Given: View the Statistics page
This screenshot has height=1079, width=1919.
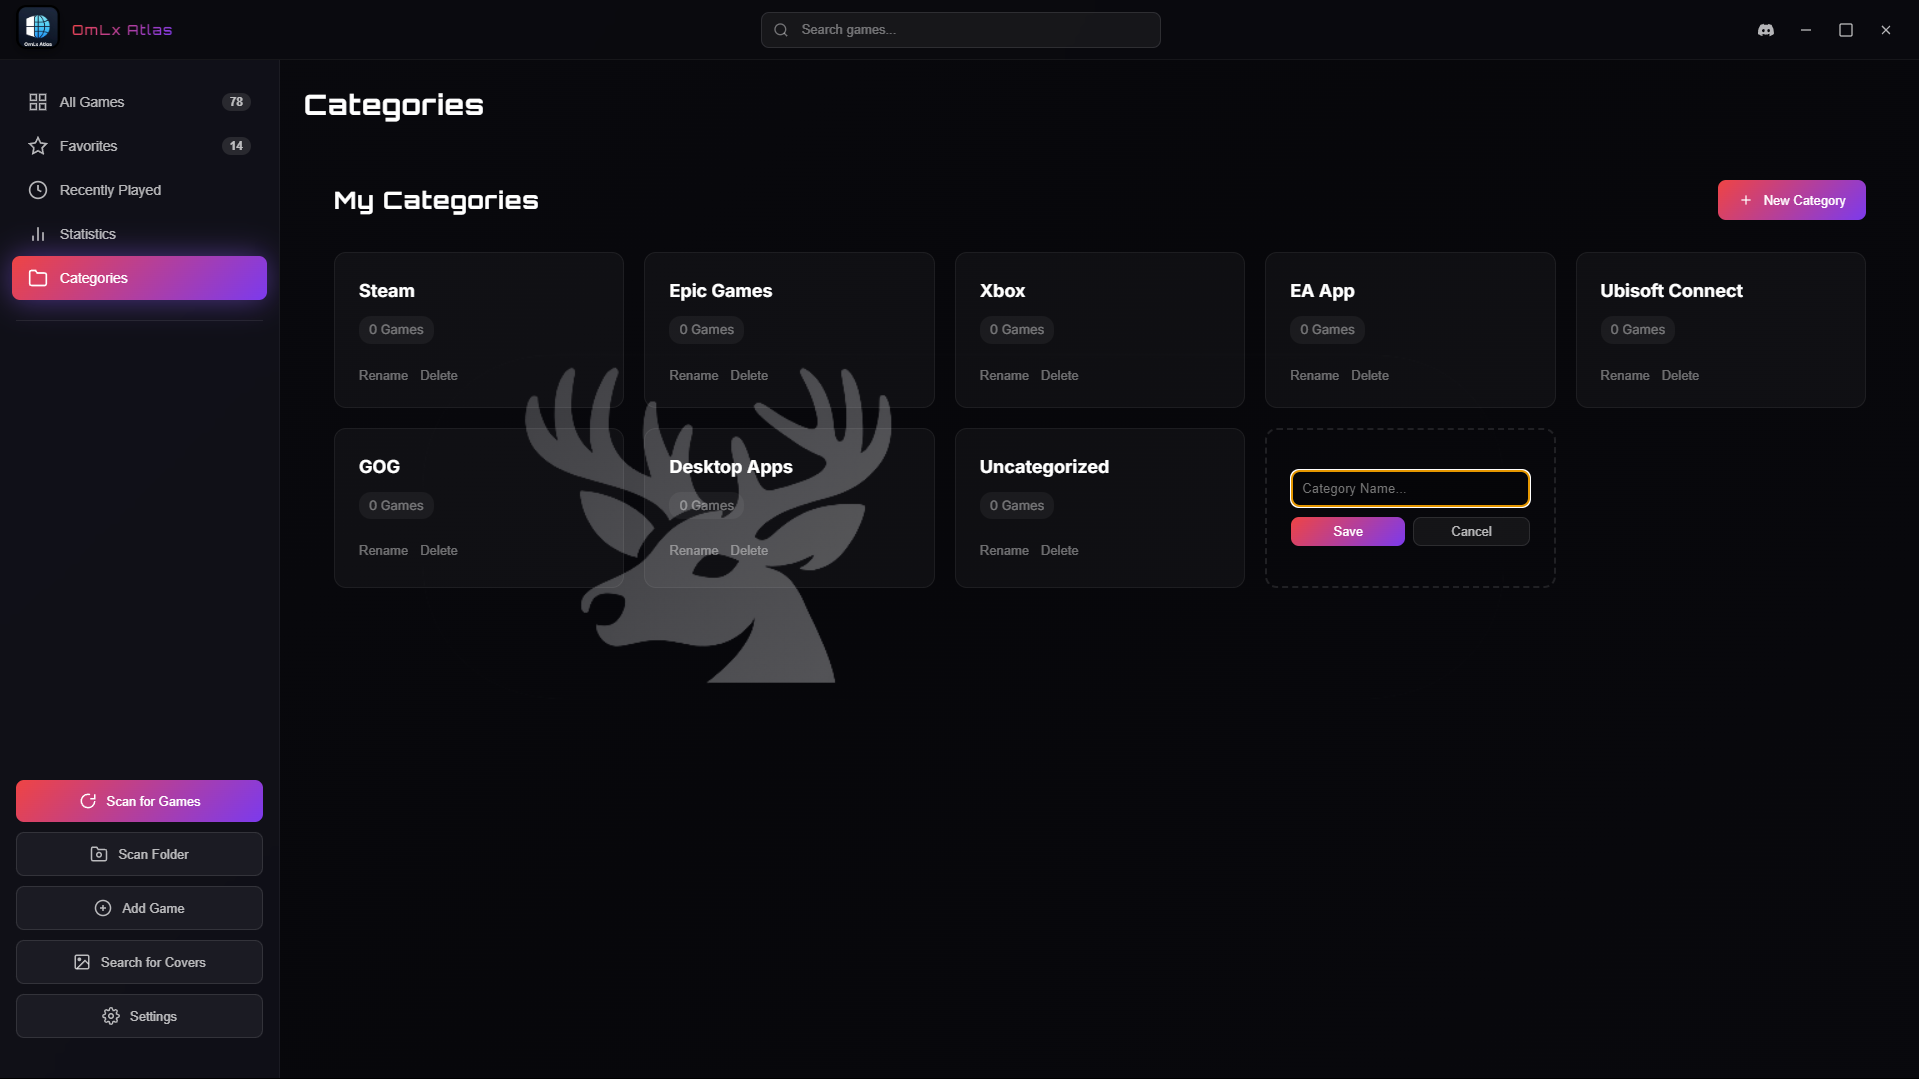Looking at the screenshot, I should coord(139,234).
